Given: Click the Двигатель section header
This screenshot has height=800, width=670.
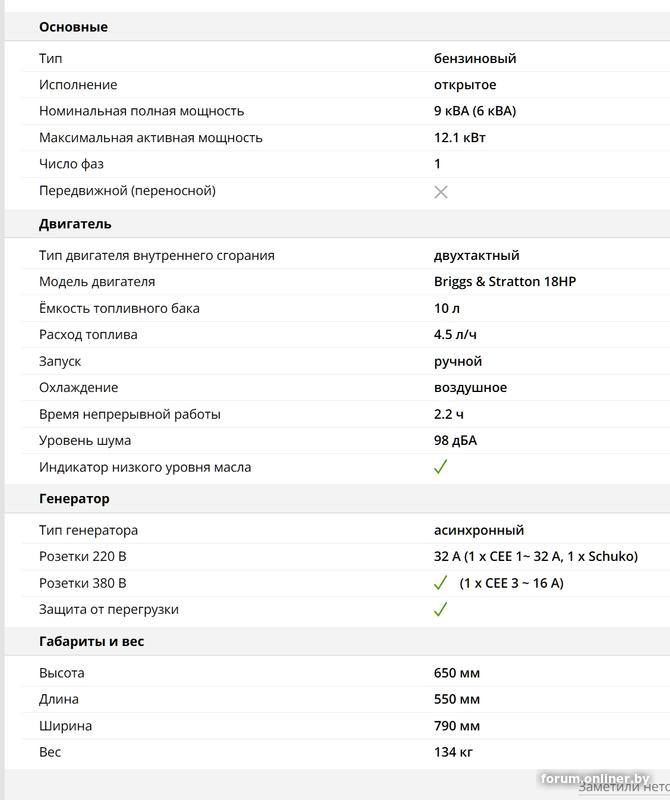Looking at the screenshot, I should coord(75,224).
